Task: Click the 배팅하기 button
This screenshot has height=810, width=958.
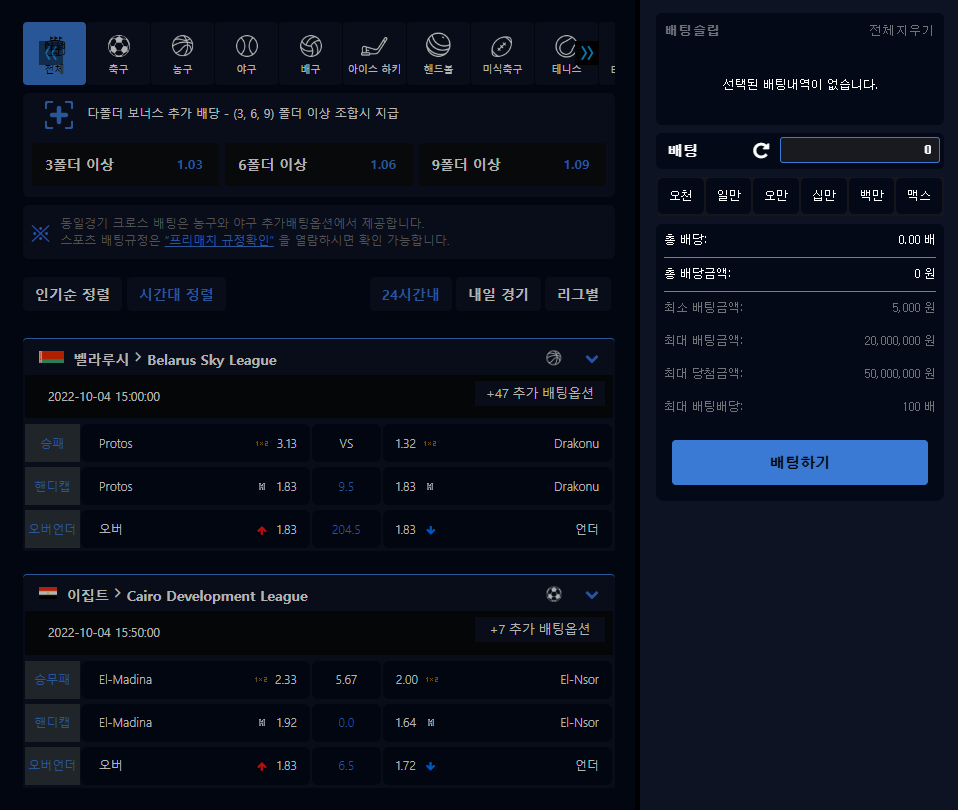Action: click(x=799, y=463)
